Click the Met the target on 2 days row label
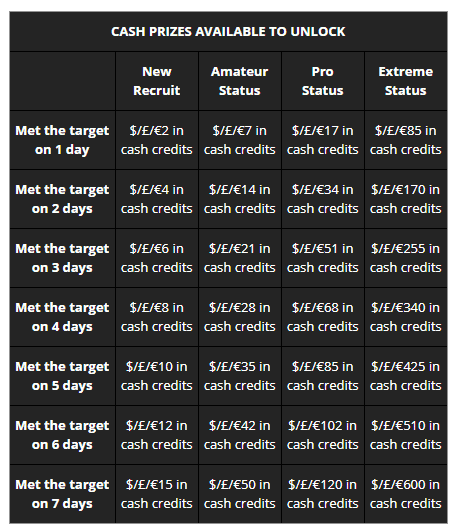 pyautogui.click(x=62, y=199)
